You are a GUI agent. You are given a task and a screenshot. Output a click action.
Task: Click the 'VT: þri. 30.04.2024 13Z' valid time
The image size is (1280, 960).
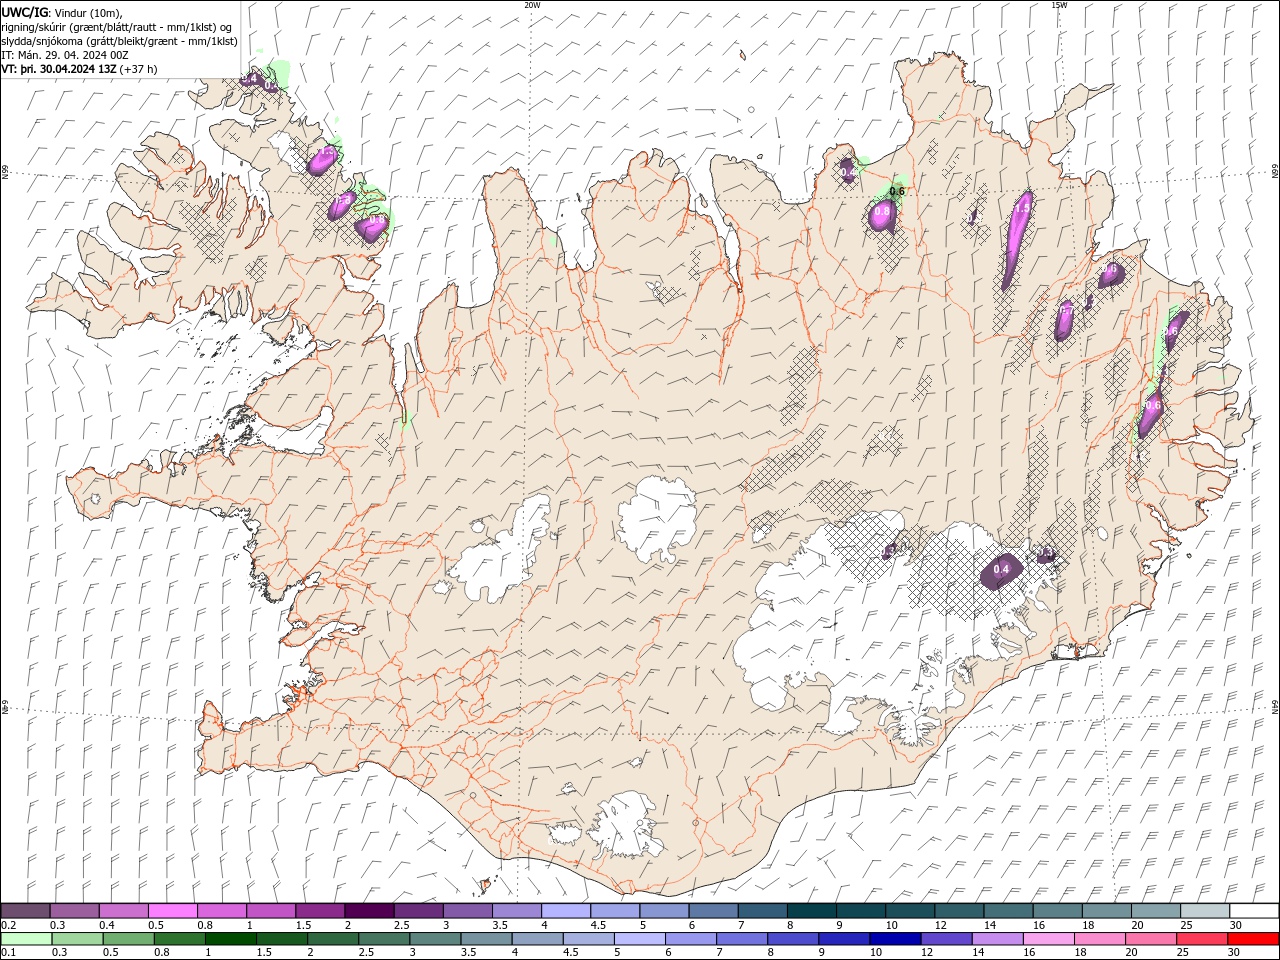tap(60, 69)
